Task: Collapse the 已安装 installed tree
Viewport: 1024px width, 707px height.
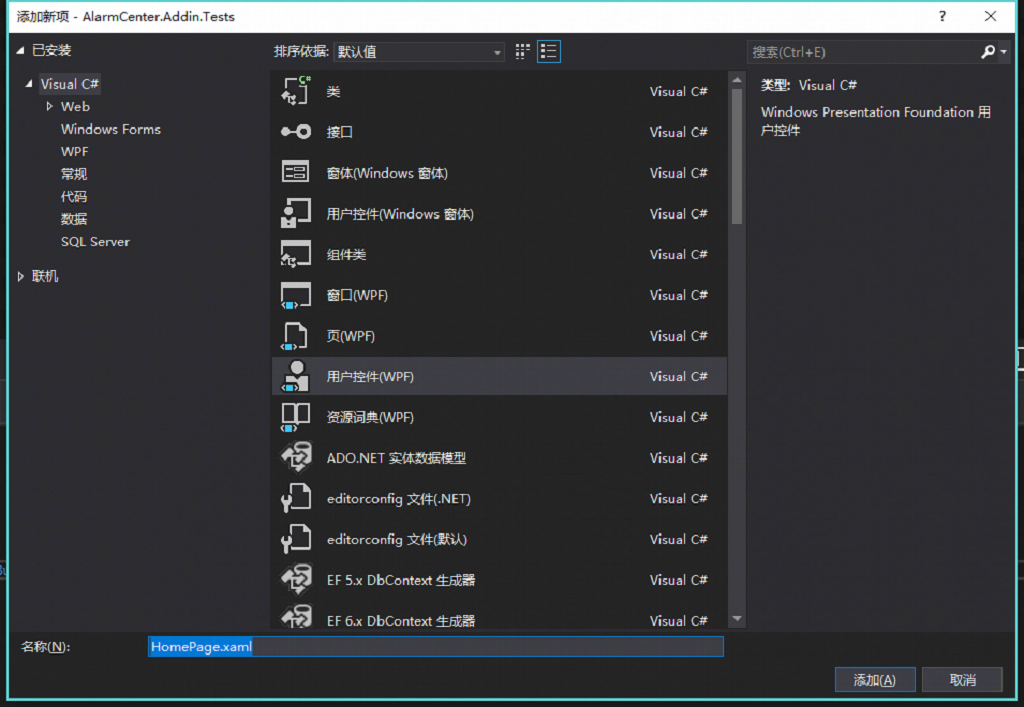Action: click(x=21, y=50)
